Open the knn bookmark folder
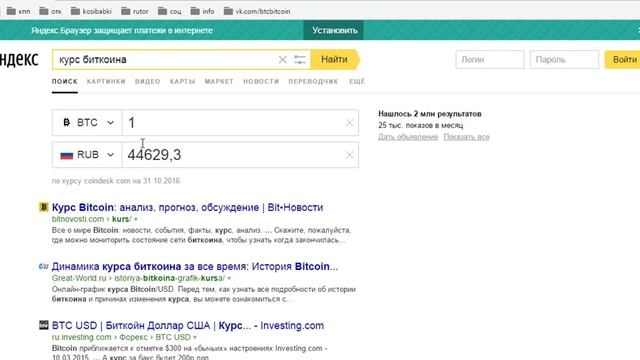The image size is (640, 360). (x=19, y=11)
